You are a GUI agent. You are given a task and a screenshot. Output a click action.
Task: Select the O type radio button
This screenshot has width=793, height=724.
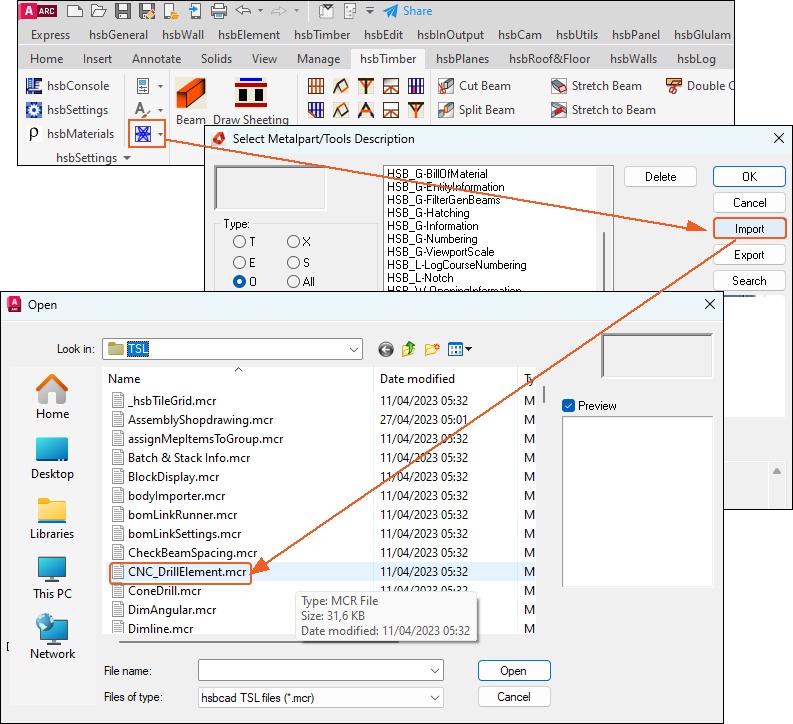[239, 282]
